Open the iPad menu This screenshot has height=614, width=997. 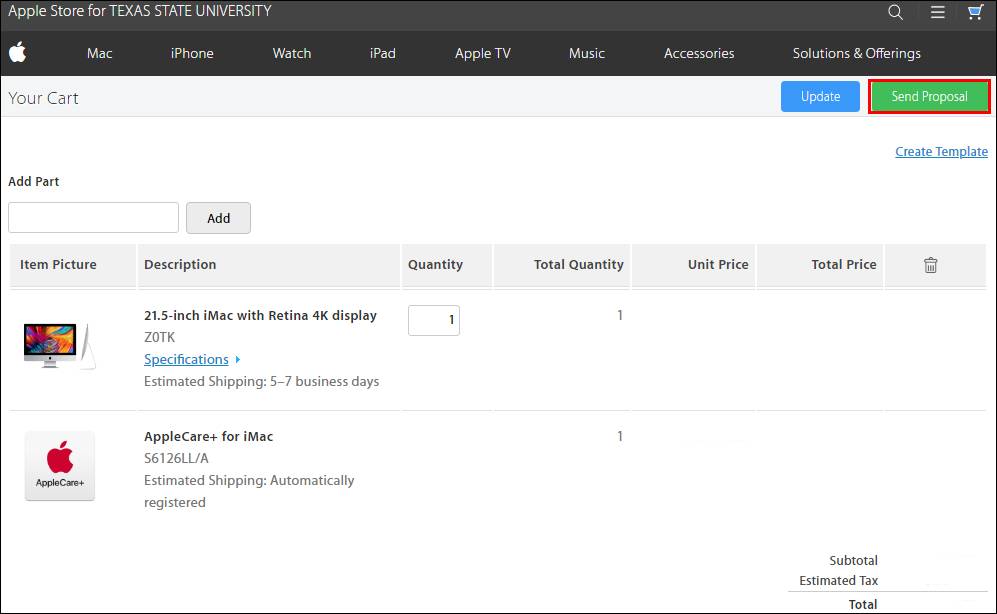[x=383, y=53]
